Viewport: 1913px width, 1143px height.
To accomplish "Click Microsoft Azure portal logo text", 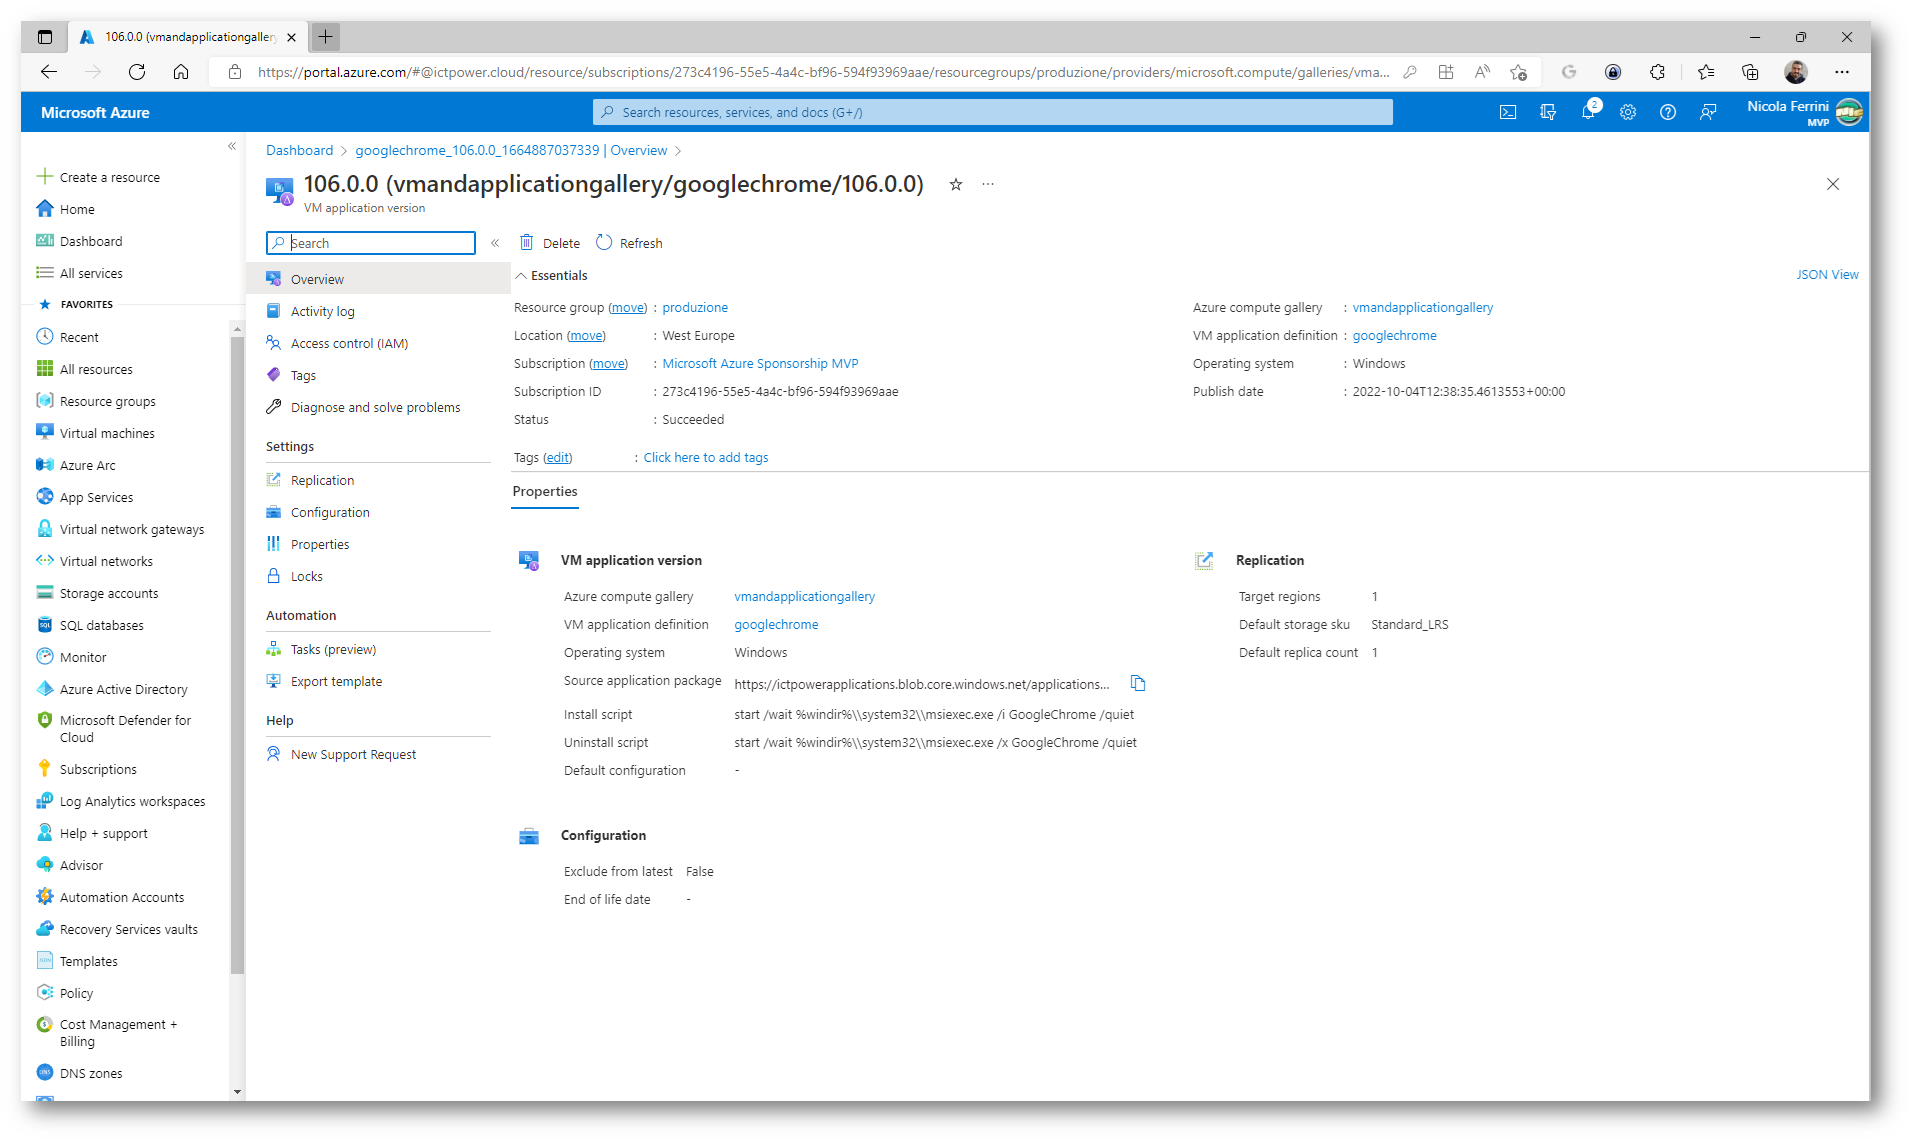I will tap(95, 112).
